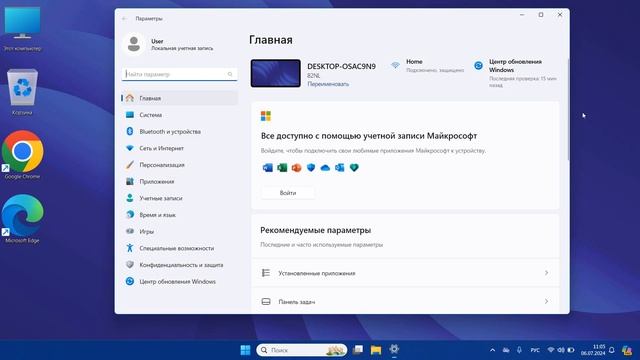
Task: Click the Войти sign-in button
Action: [x=288, y=193]
